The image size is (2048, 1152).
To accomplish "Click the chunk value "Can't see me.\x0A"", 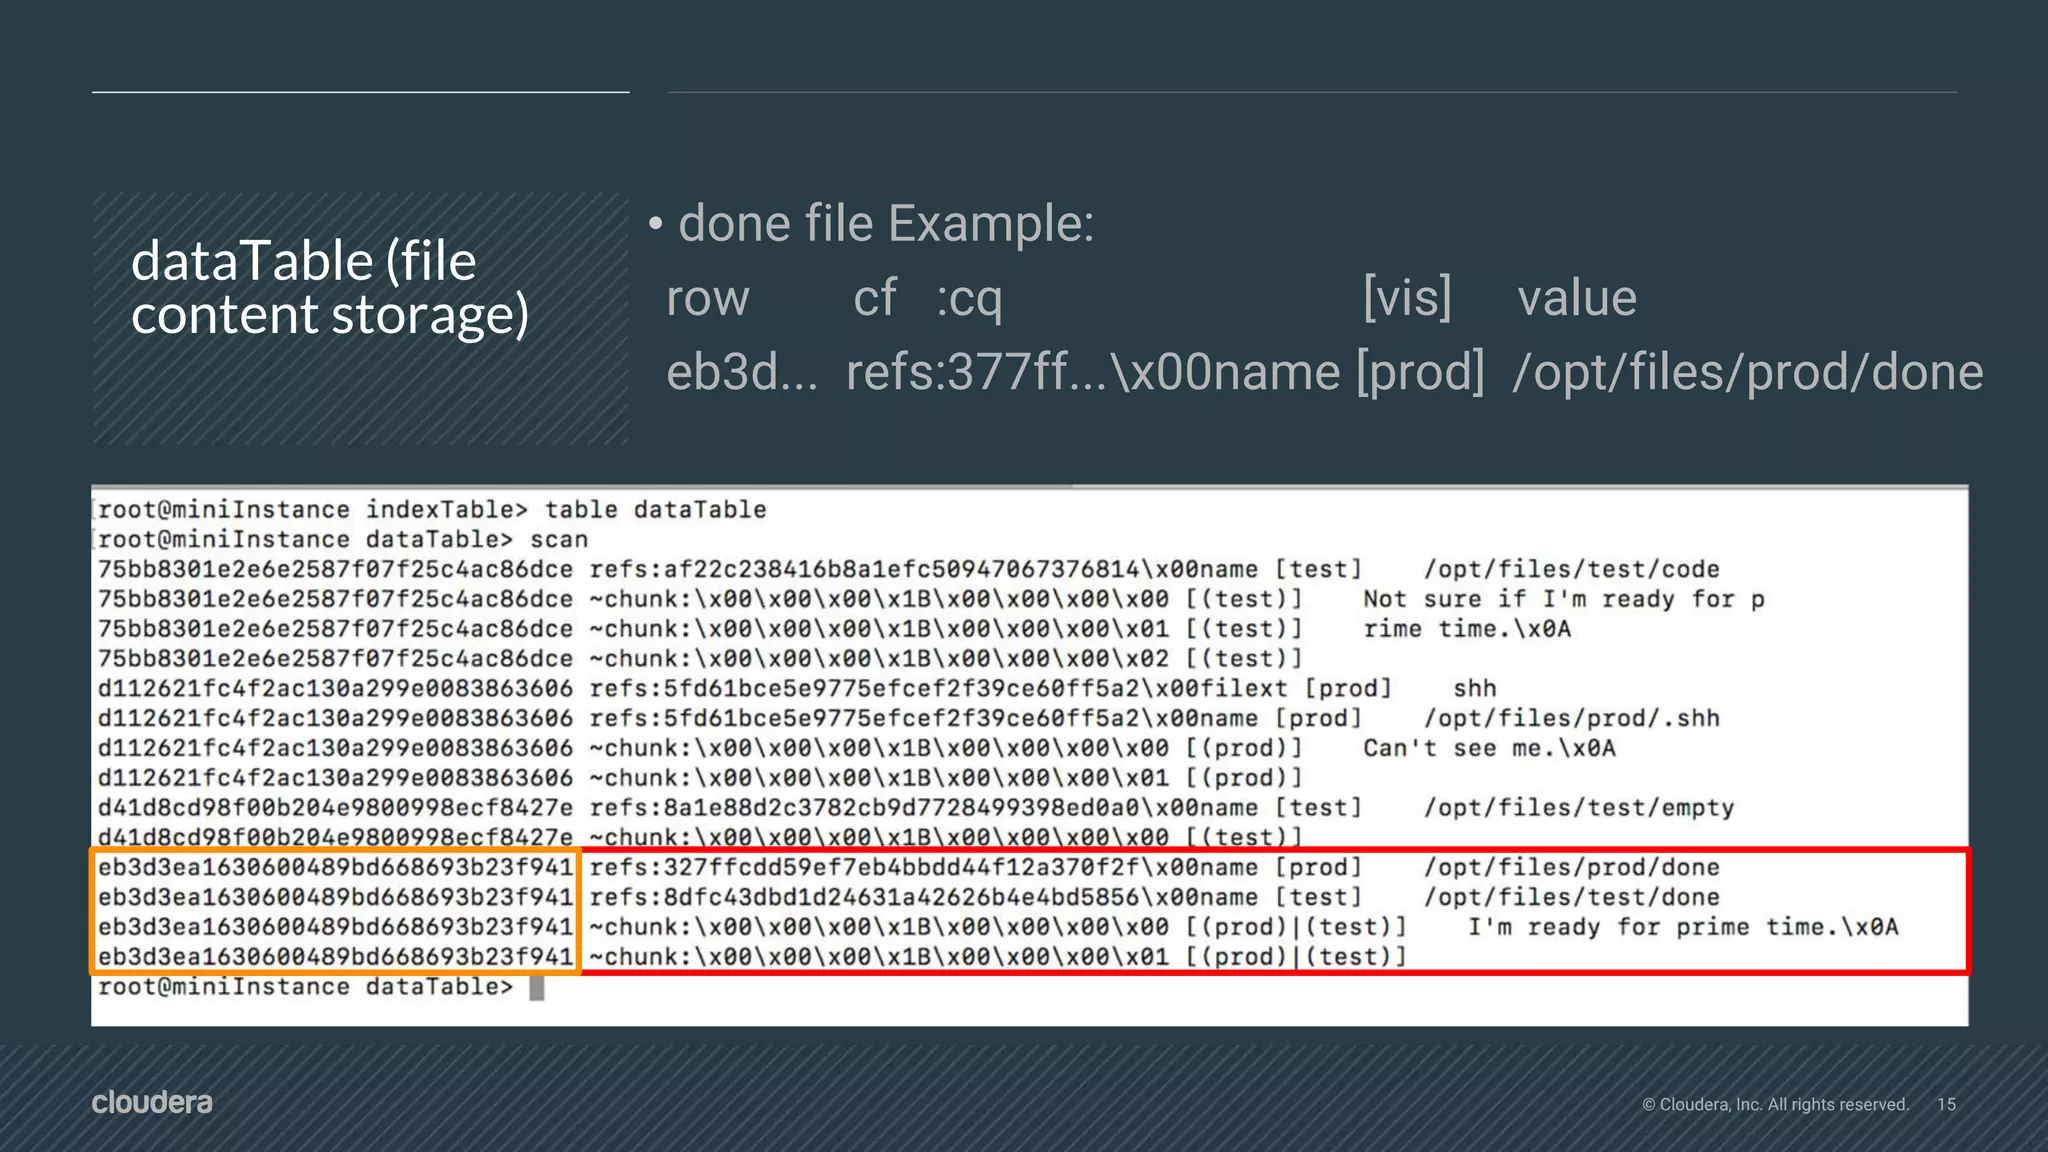I will pyautogui.click(x=1489, y=749).
